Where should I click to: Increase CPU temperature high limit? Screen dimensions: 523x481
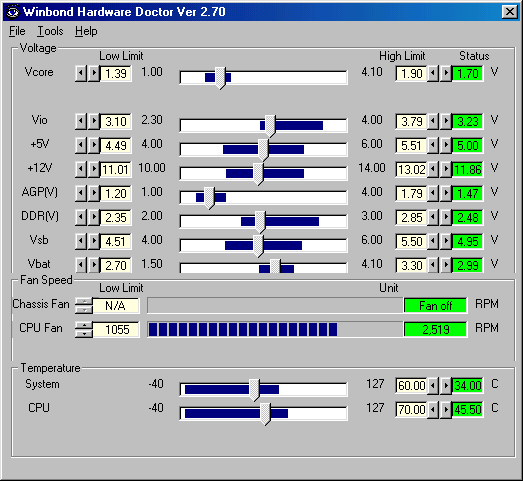[446, 410]
